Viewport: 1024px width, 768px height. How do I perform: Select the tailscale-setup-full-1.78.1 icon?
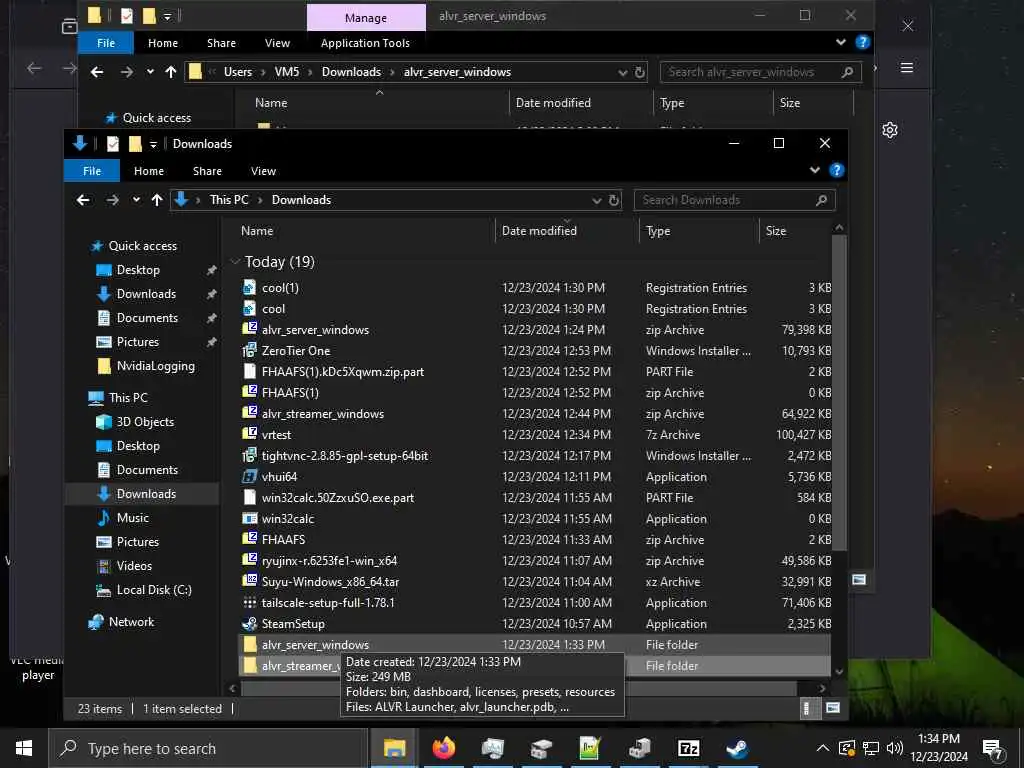coord(249,603)
